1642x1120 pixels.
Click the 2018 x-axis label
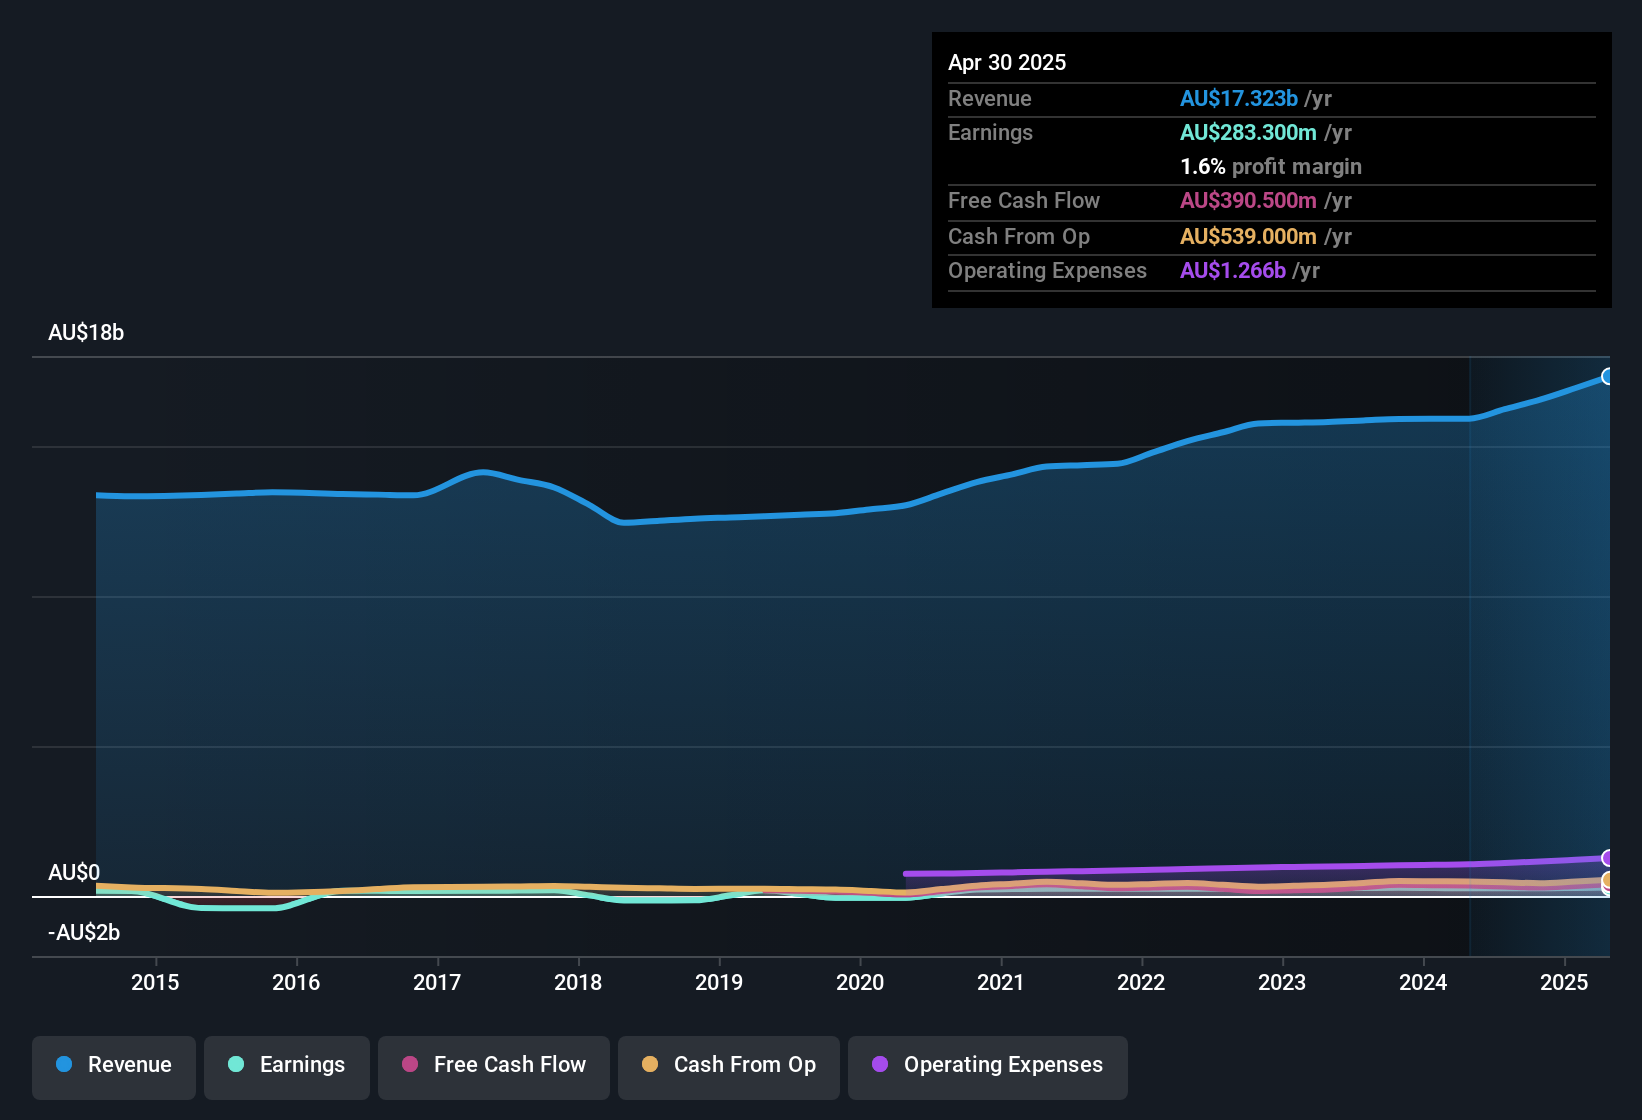coord(578,982)
